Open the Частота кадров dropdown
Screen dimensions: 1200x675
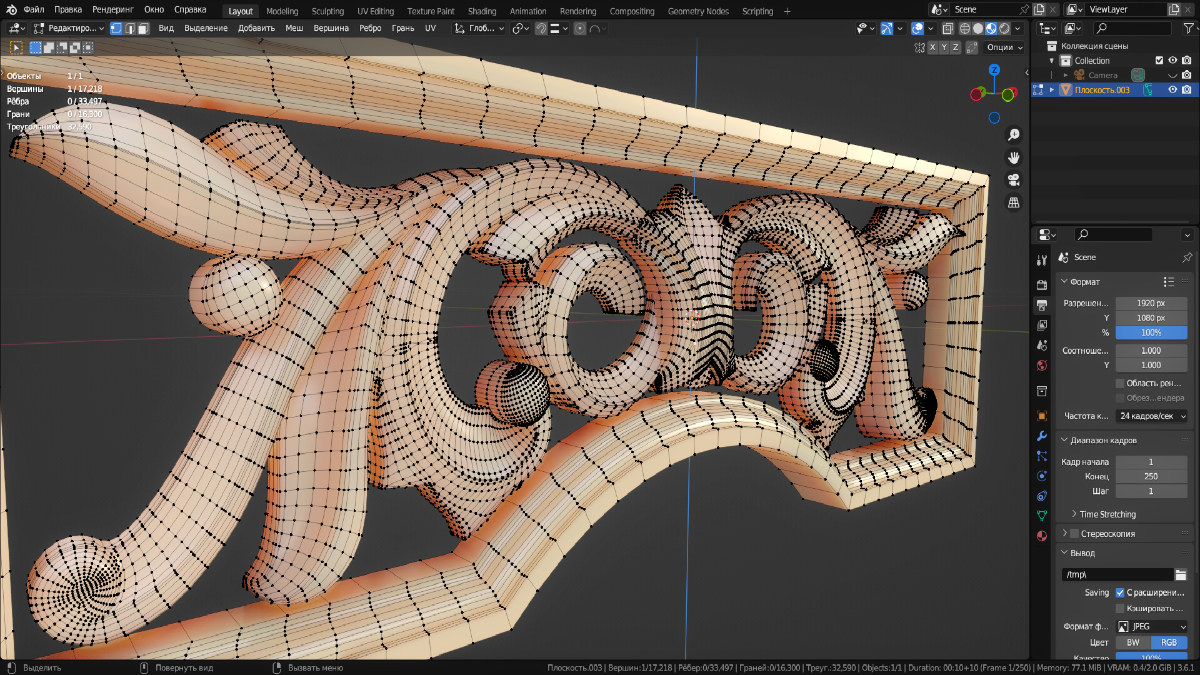pyautogui.click(x=1151, y=416)
